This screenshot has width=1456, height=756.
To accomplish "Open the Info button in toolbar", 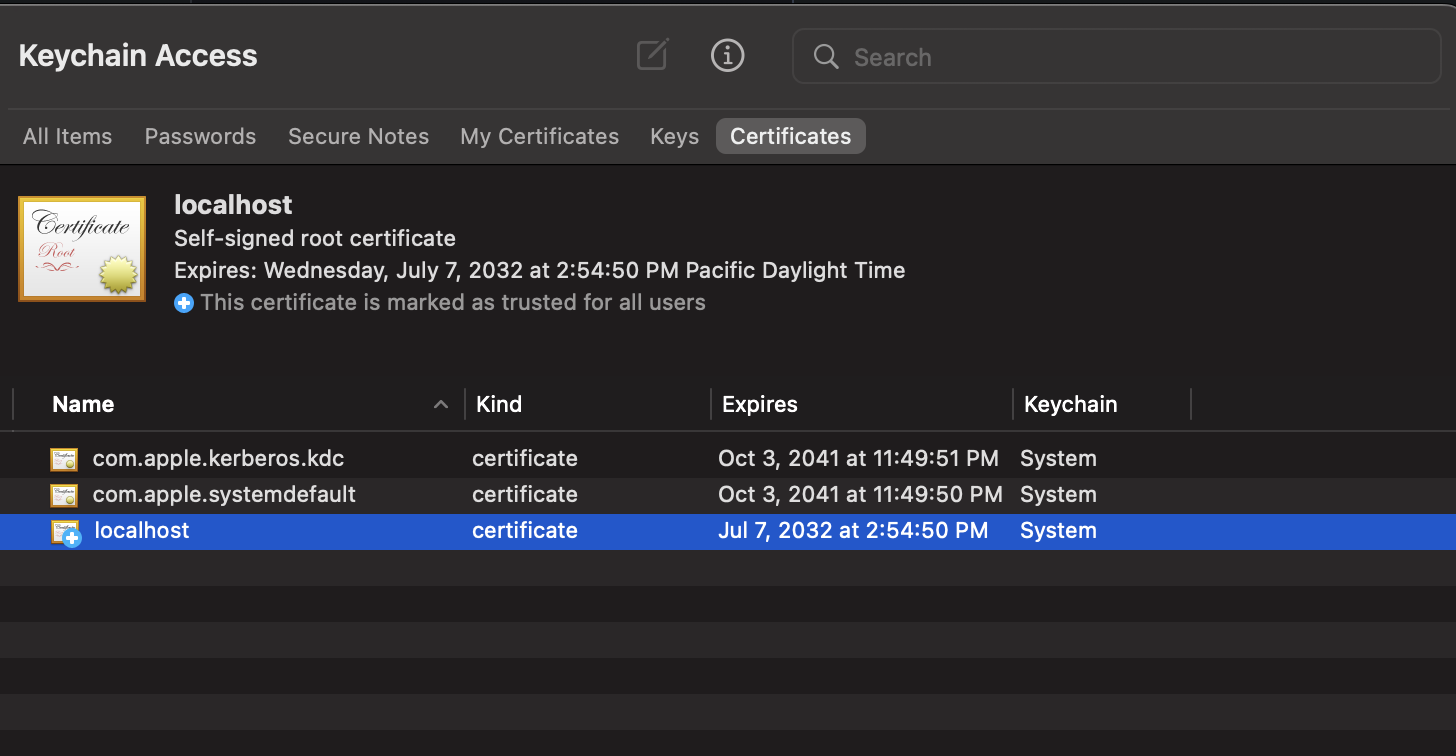I will 727,55.
